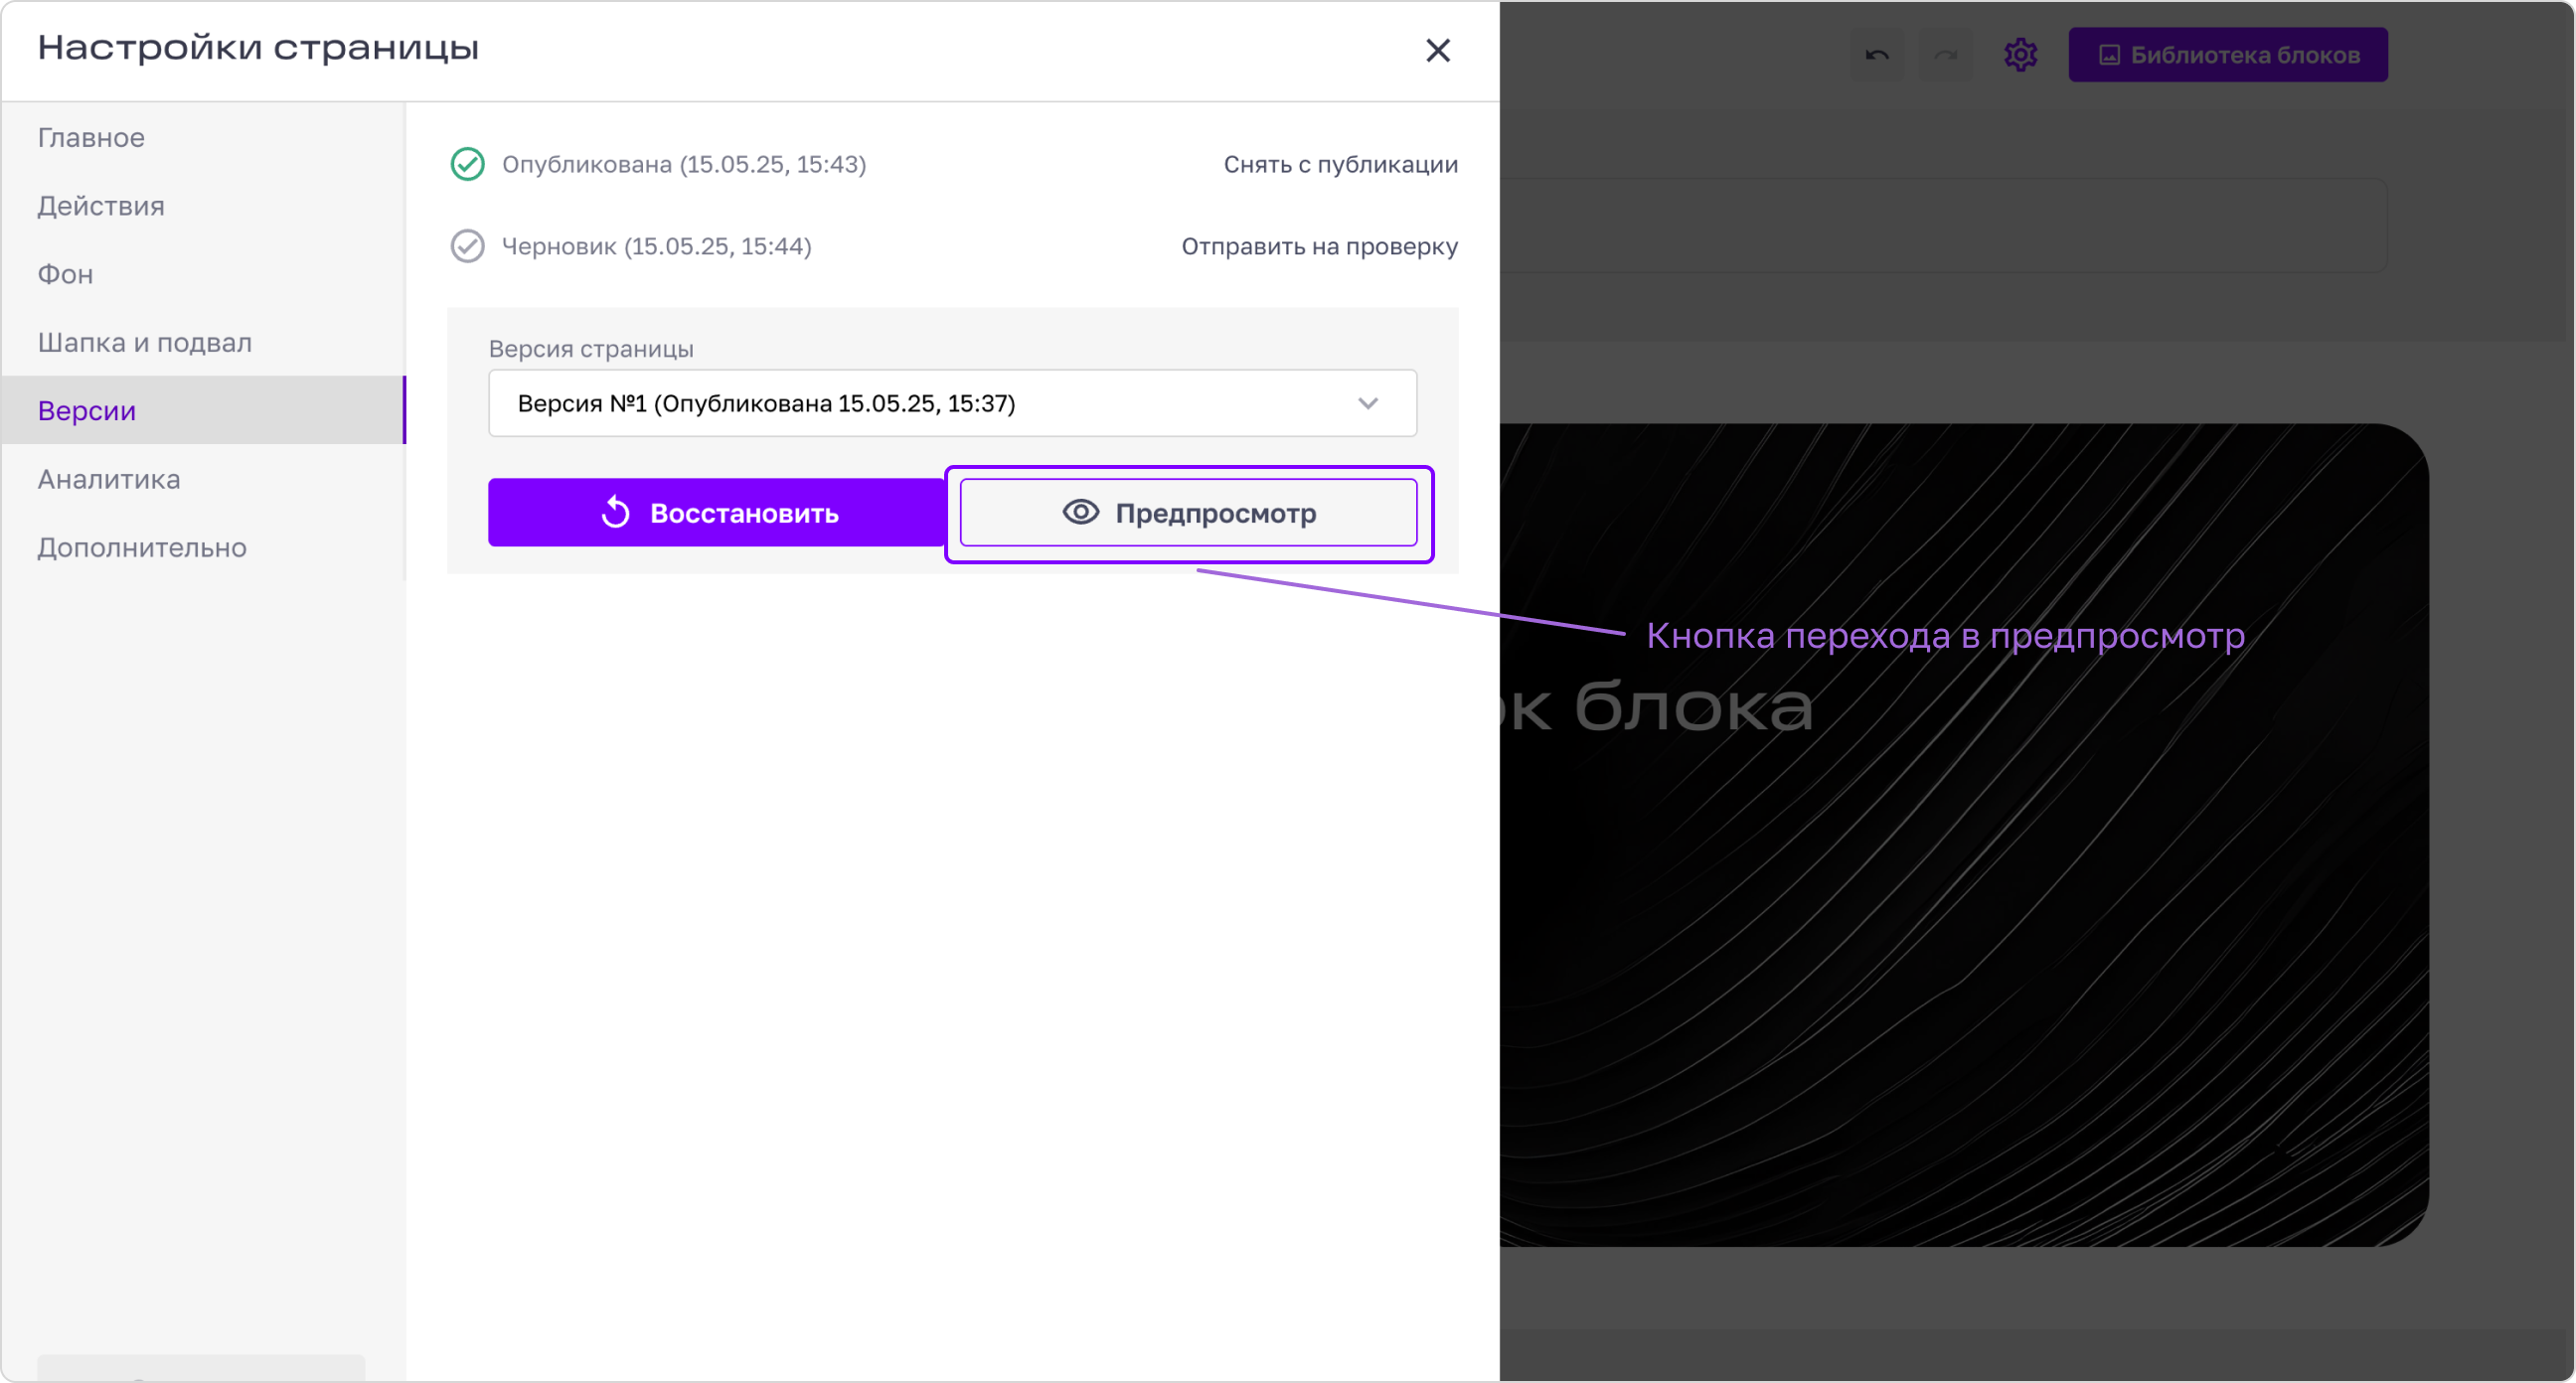The image size is (2576, 1383).
Task: Click the restore arrow icon in Восстановить
Action: pyautogui.click(x=616, y=512)
